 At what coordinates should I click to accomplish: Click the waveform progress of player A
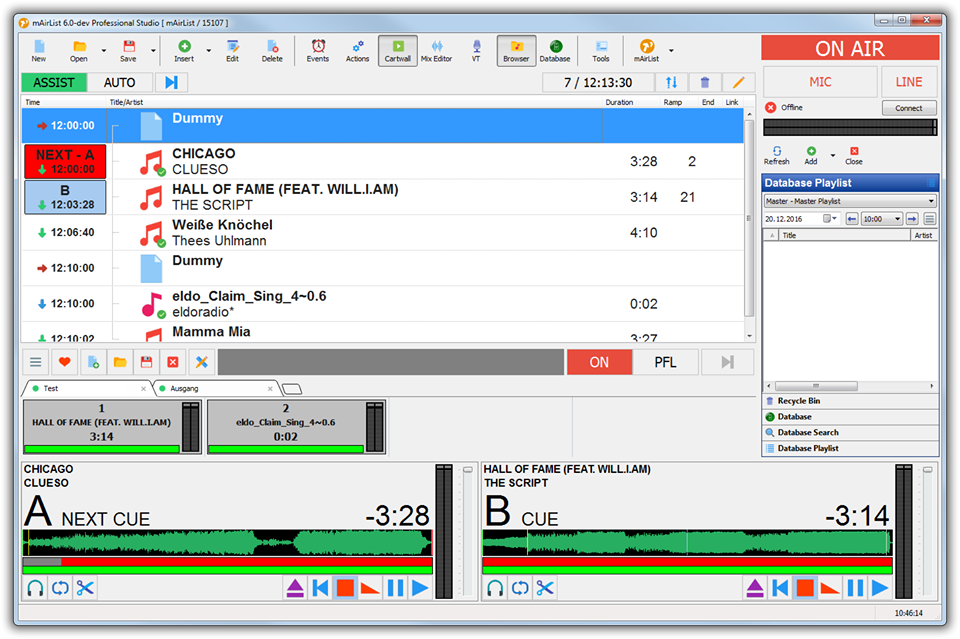point(227,543)
